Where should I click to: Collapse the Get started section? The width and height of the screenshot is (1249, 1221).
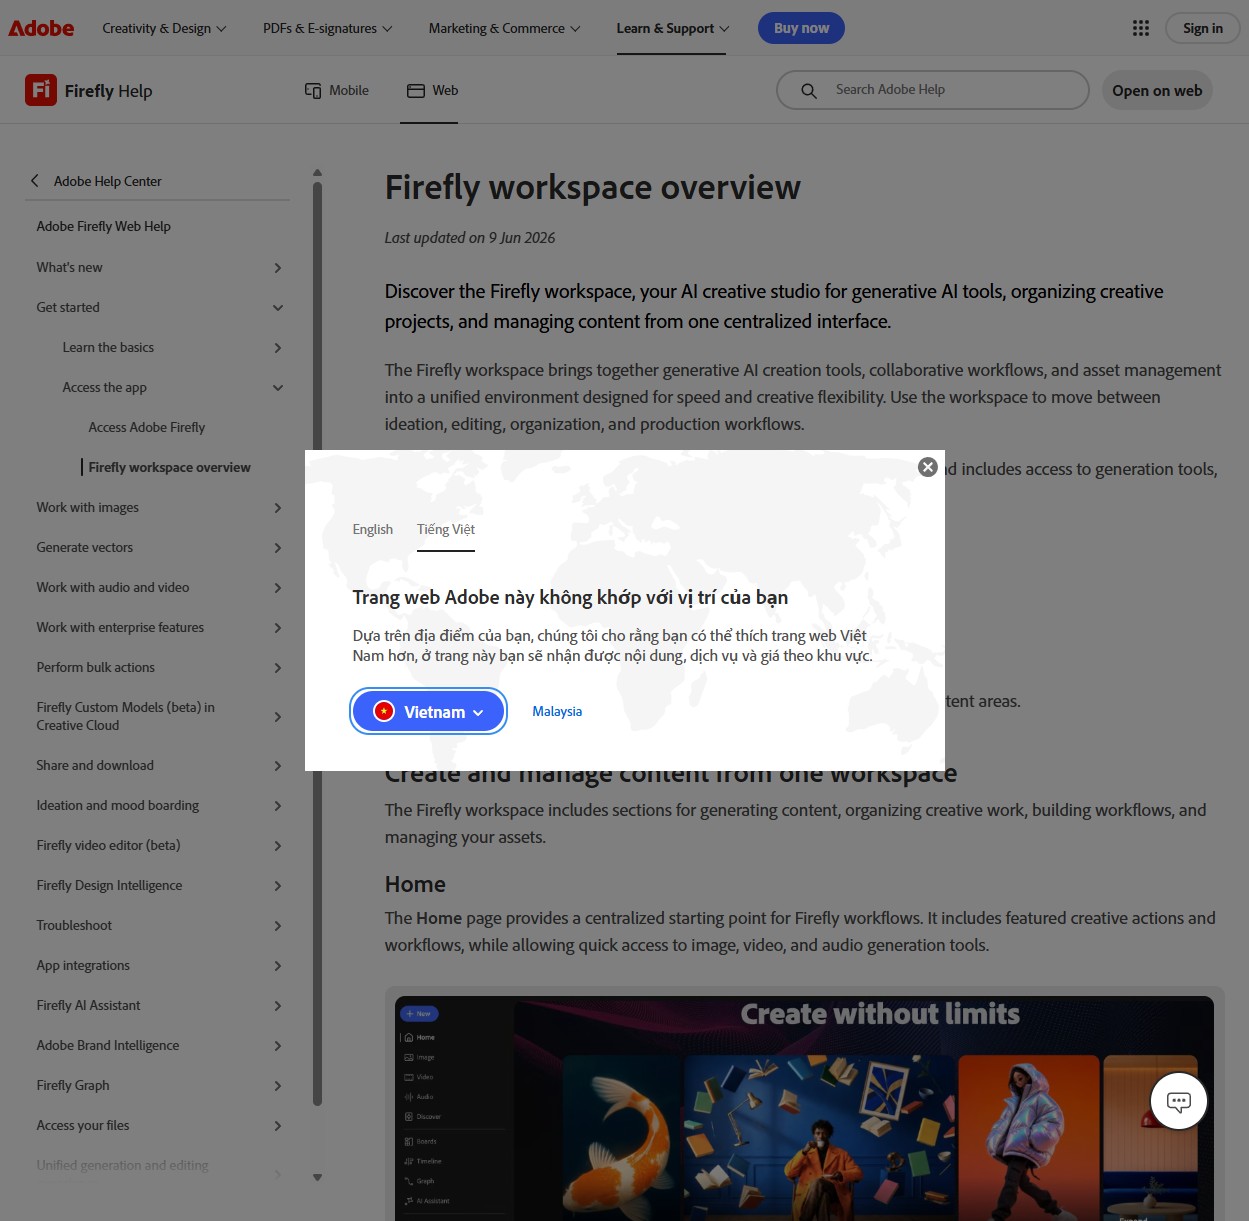278,307
